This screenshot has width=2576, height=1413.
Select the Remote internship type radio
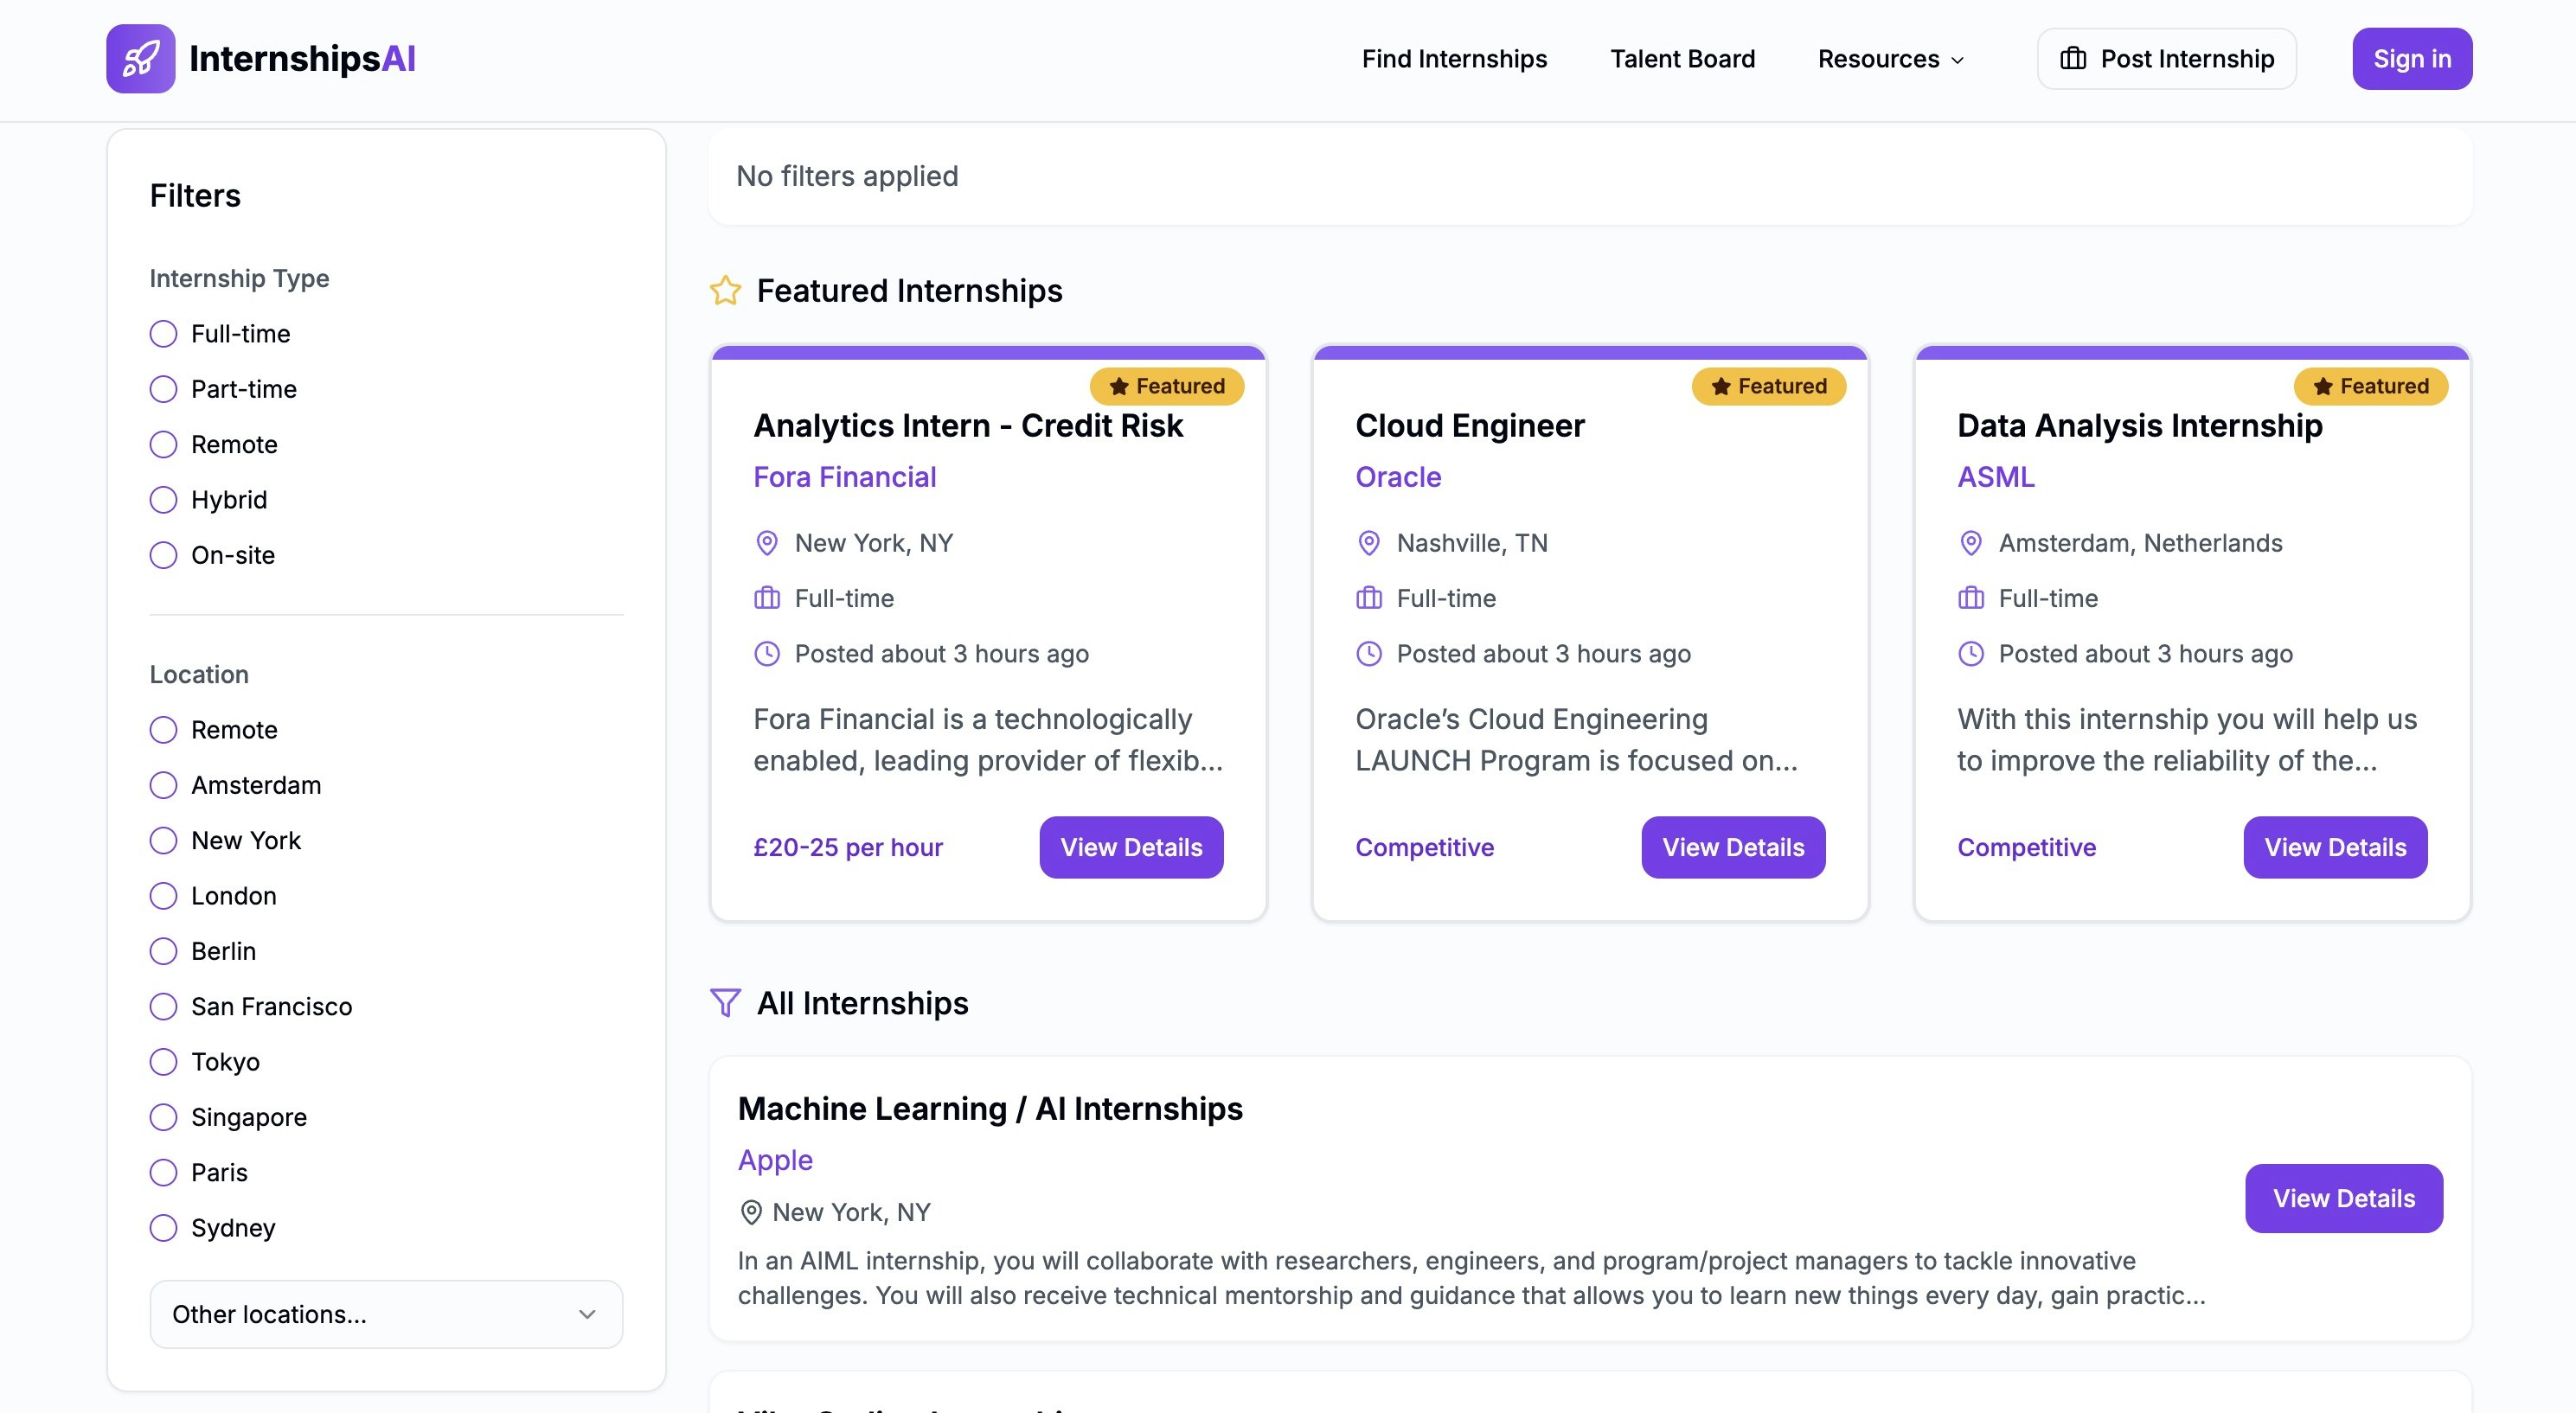[163, 444]
